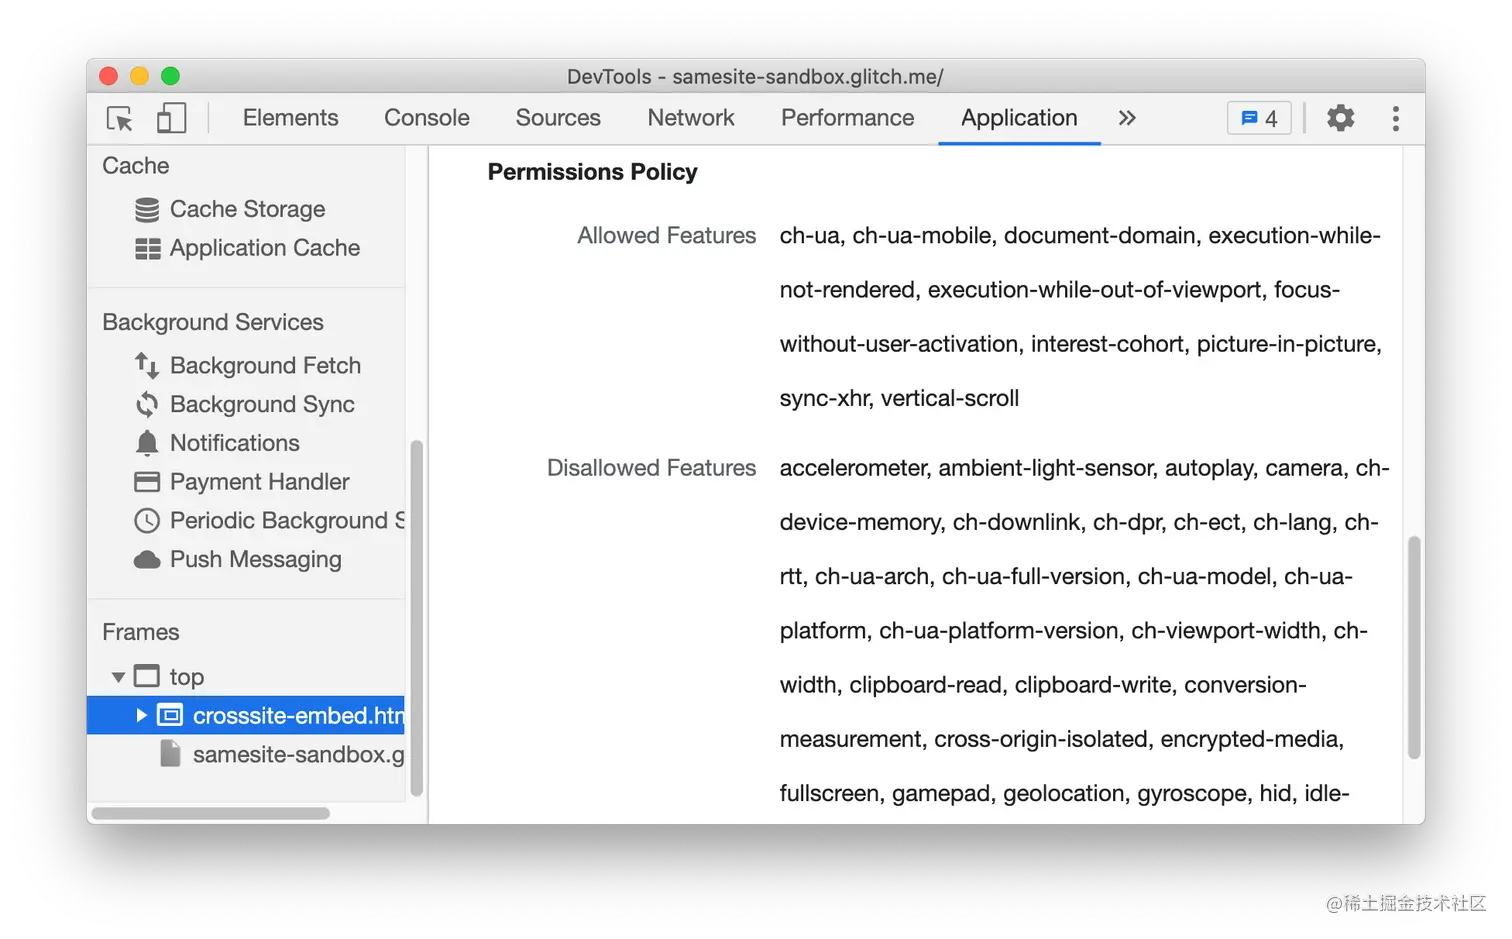Open the three-dot customize menu
1512x939 pixels.
pos(1395,118)
